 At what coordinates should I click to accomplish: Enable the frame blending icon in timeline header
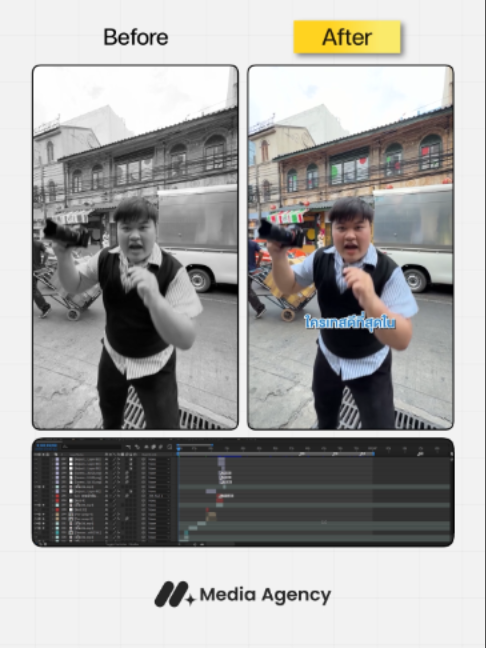153,447
